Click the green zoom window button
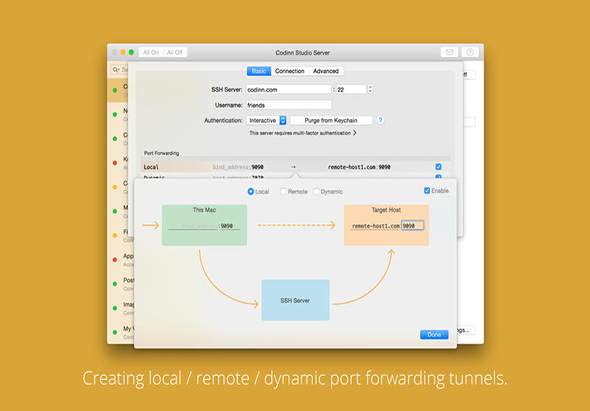590x411 pixels. tap(131, 52)
